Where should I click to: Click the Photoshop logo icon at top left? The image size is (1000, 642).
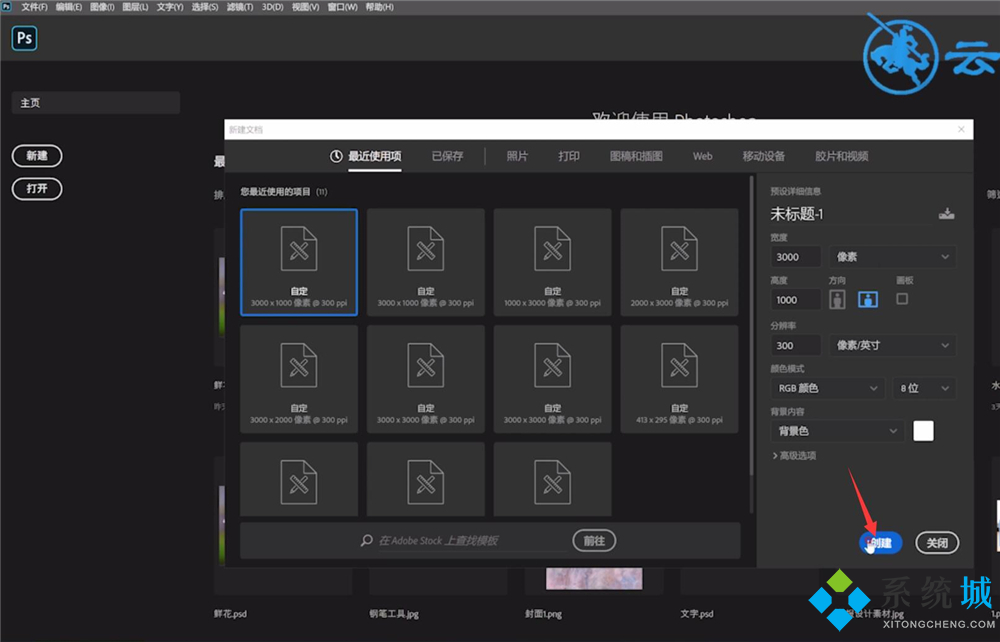(x=24, y=38)
